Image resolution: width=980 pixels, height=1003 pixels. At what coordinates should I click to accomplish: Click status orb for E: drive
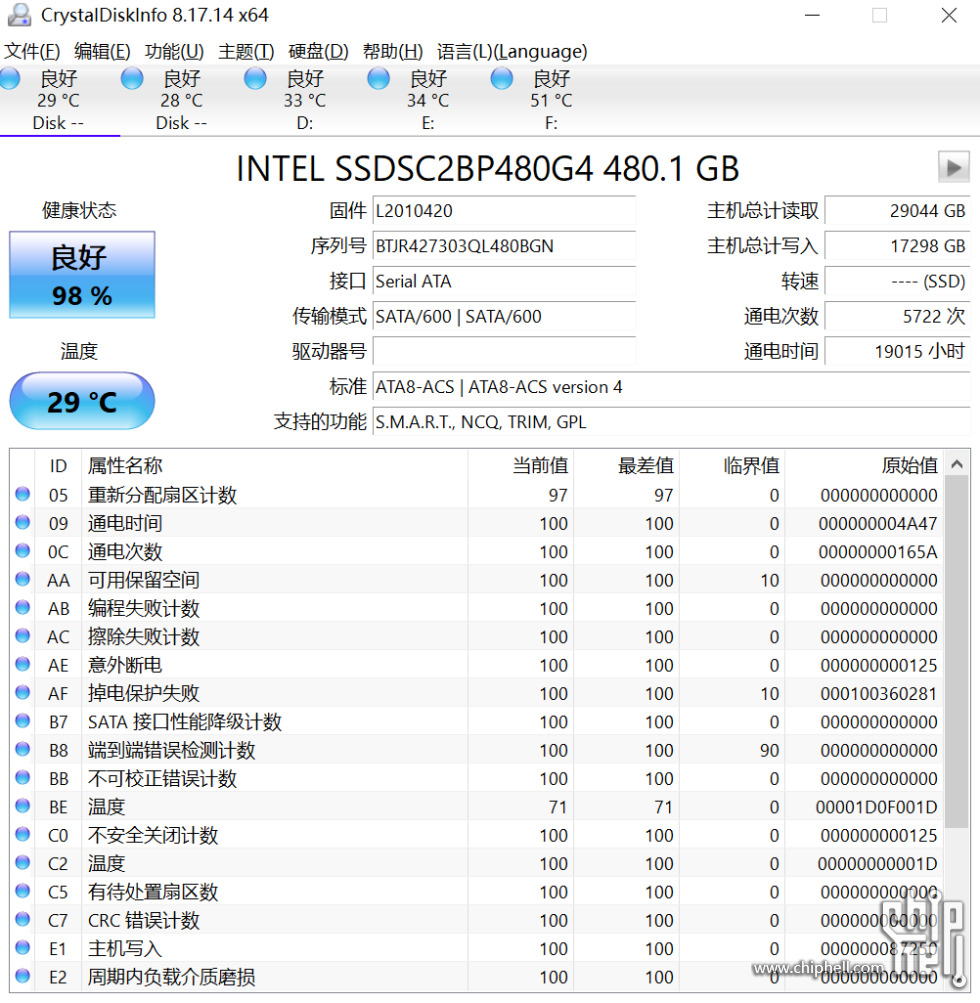[x=379, y=79]
